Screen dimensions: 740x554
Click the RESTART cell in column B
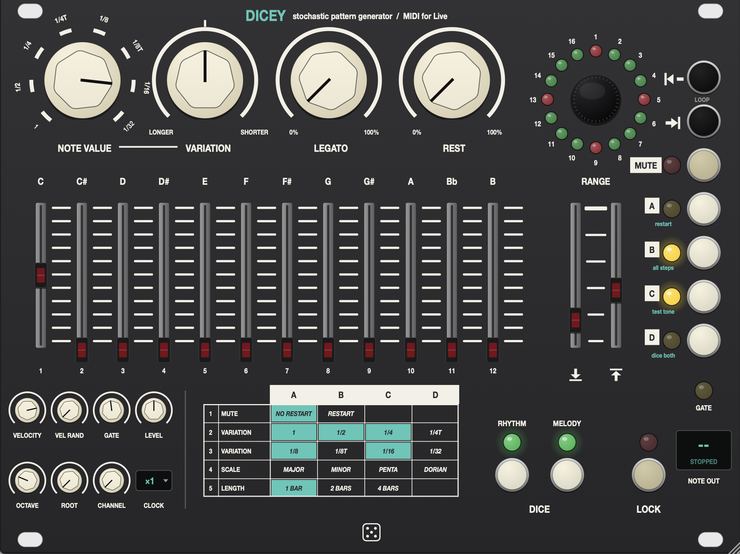pyautogui.click(x=341, y=413)
